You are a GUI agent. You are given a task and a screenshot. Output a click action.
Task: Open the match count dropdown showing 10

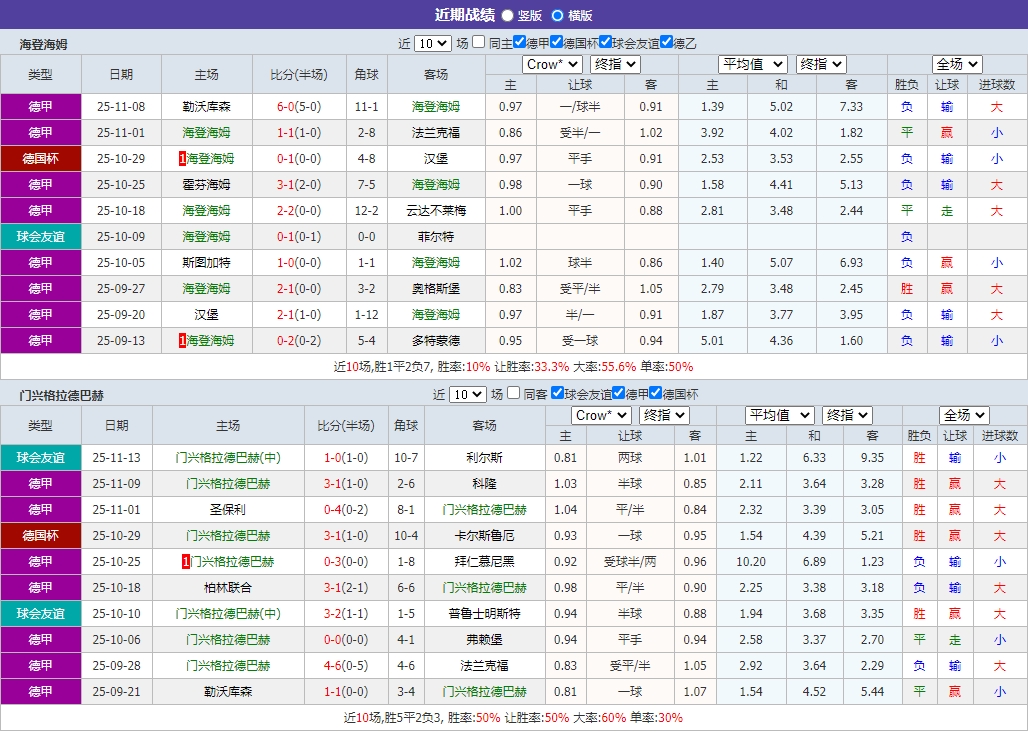432,43
